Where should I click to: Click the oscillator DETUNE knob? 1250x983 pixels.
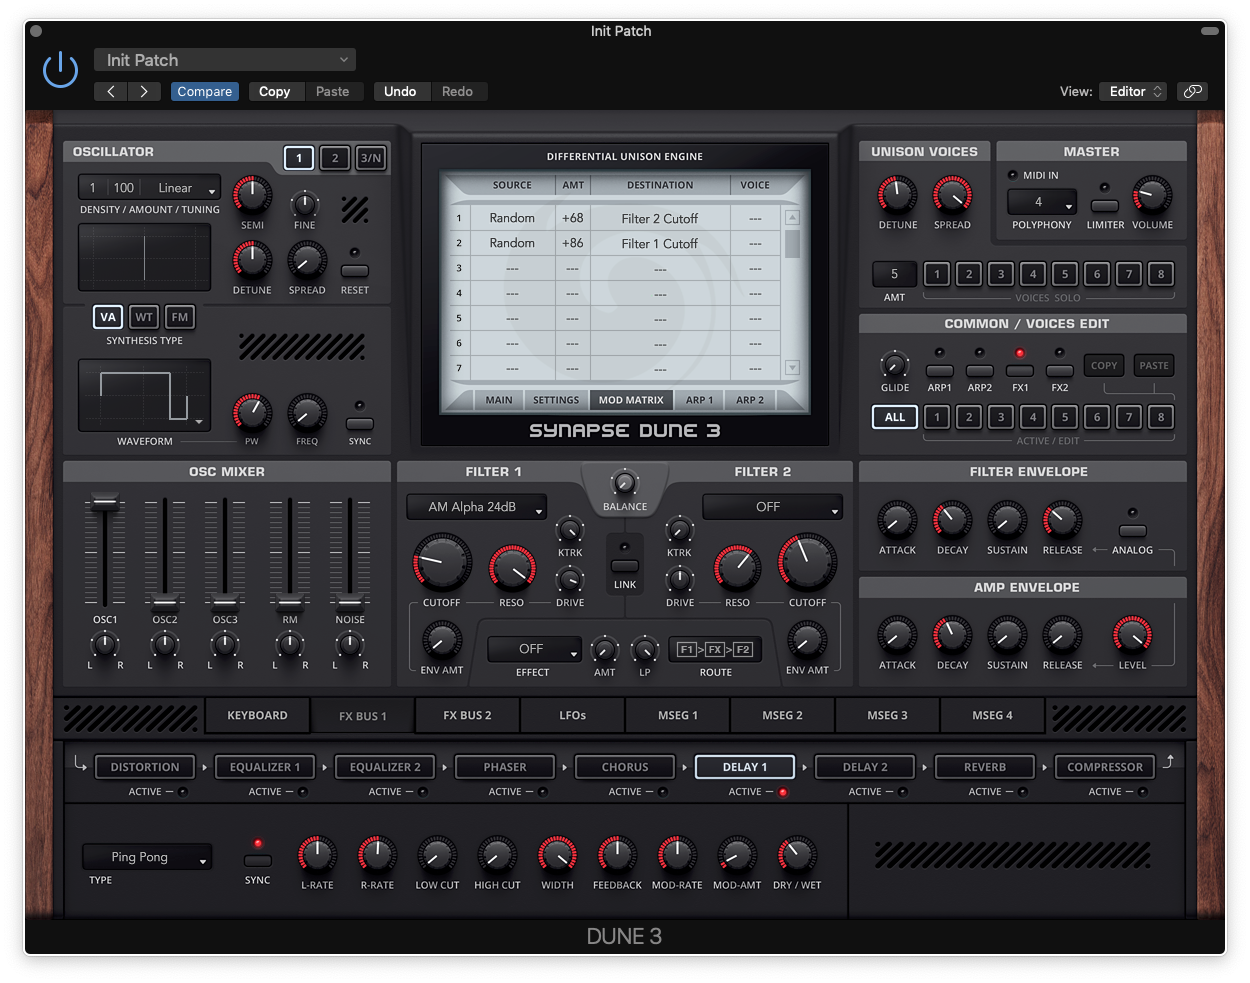(252, 261)
